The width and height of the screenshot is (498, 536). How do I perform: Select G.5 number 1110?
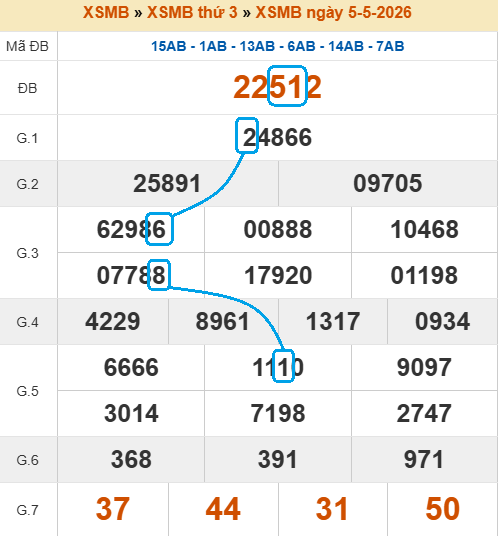(278, 367)
